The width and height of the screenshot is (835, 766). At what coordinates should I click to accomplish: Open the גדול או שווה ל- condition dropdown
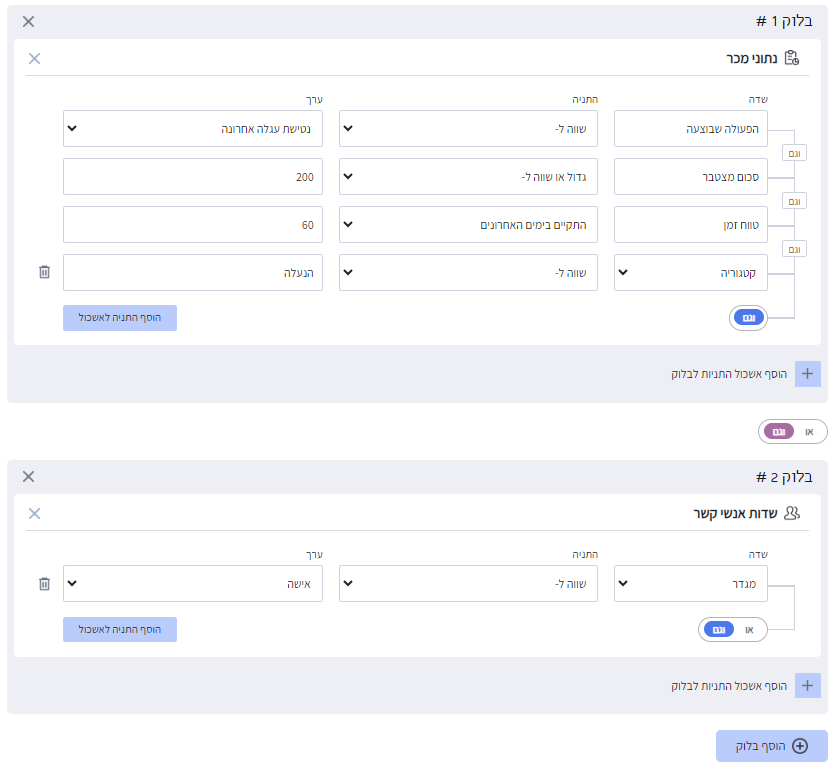coord(468,176)
